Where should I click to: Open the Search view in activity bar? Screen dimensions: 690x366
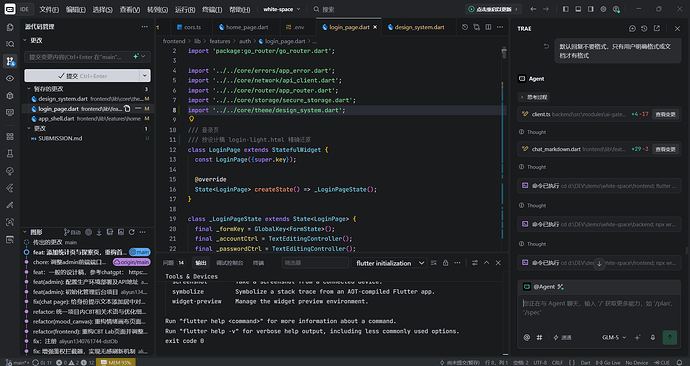(x=10, y=44)
